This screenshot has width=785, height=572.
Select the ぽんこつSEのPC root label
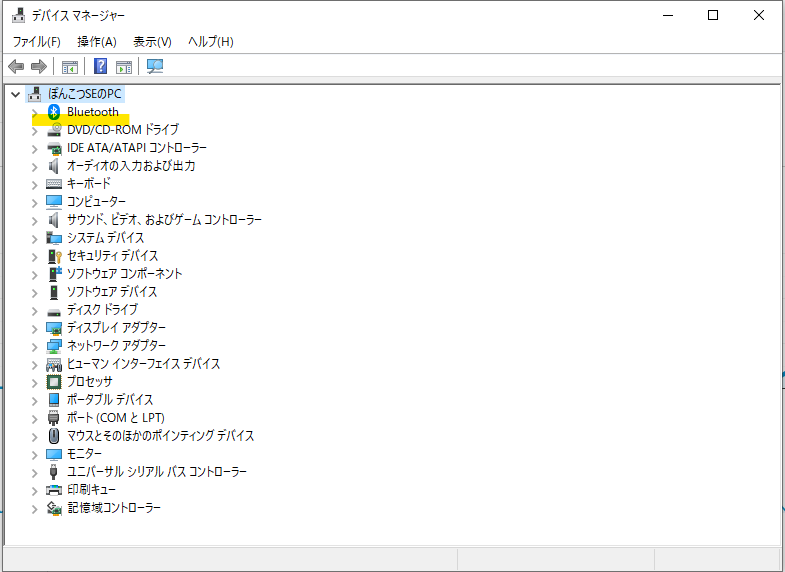click(85, 94)
